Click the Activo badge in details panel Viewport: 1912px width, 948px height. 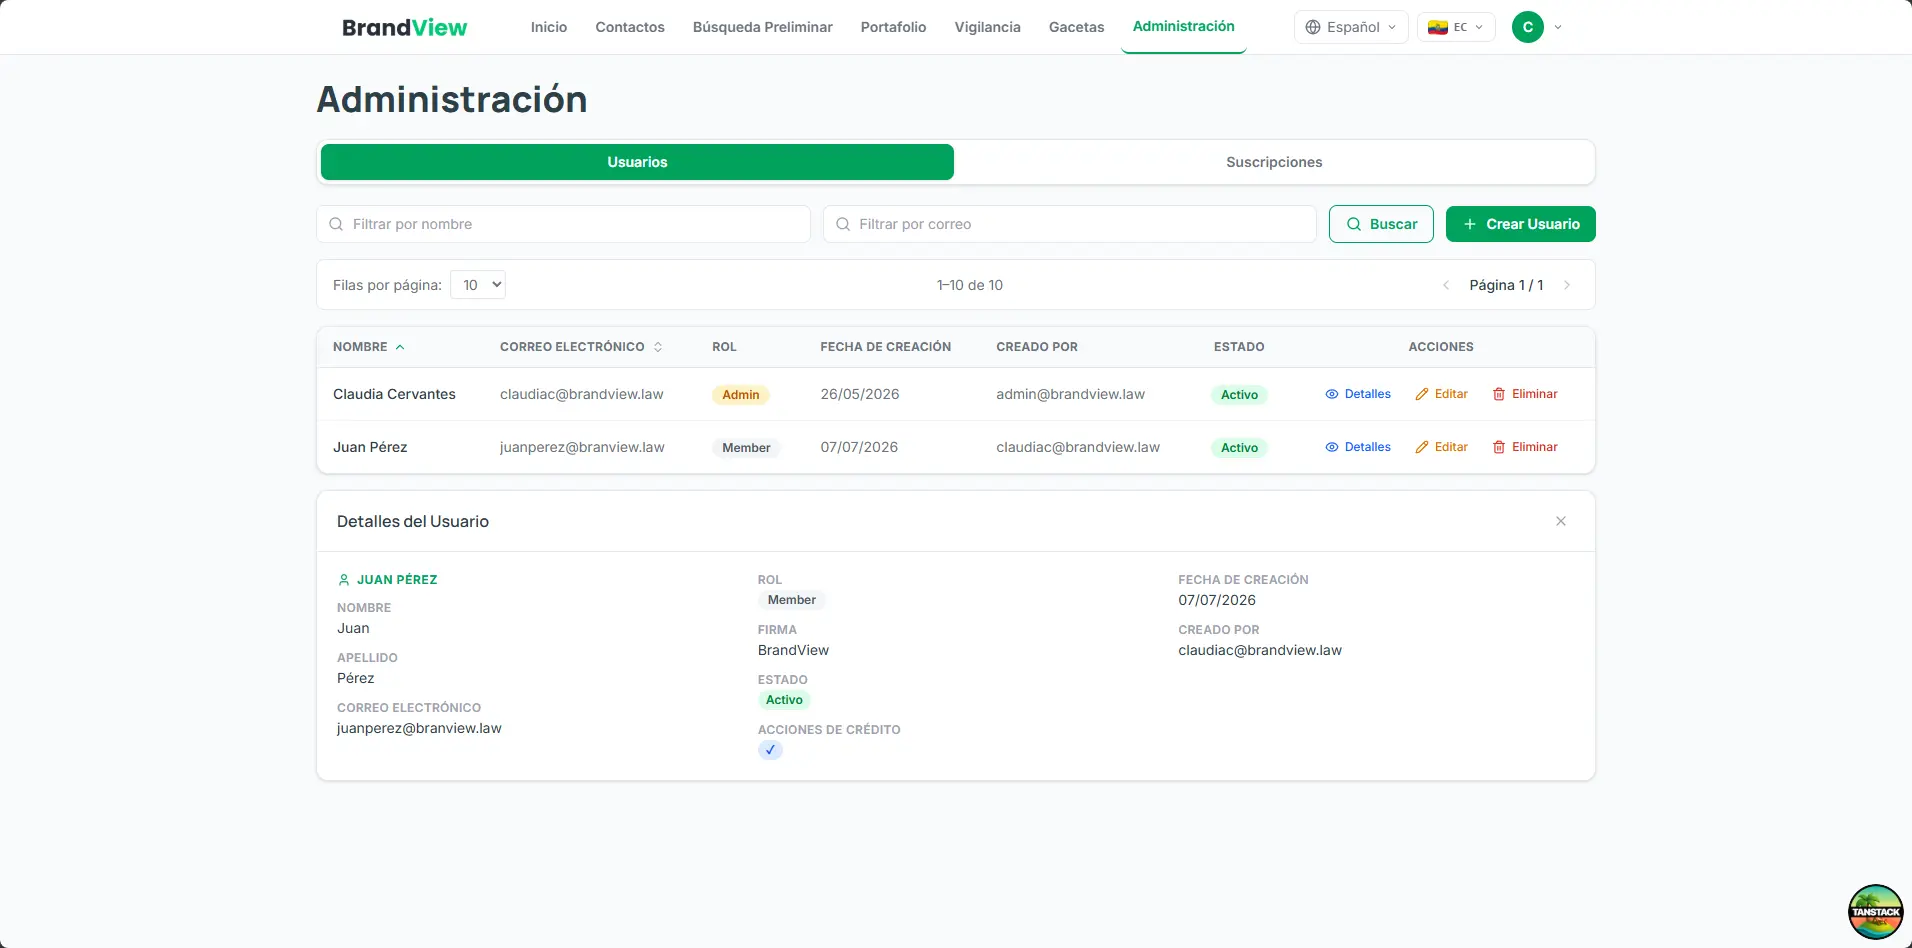[x=784, y=700]
